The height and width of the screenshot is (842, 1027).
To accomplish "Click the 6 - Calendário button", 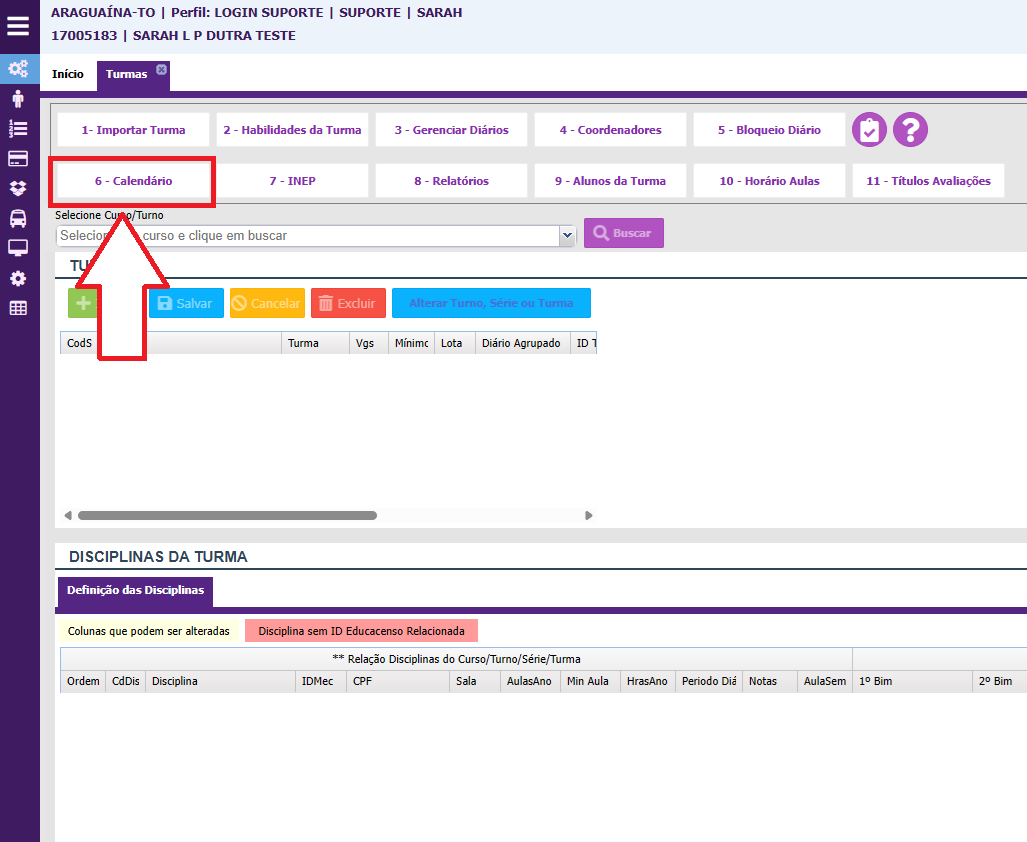I will [133, 181].
